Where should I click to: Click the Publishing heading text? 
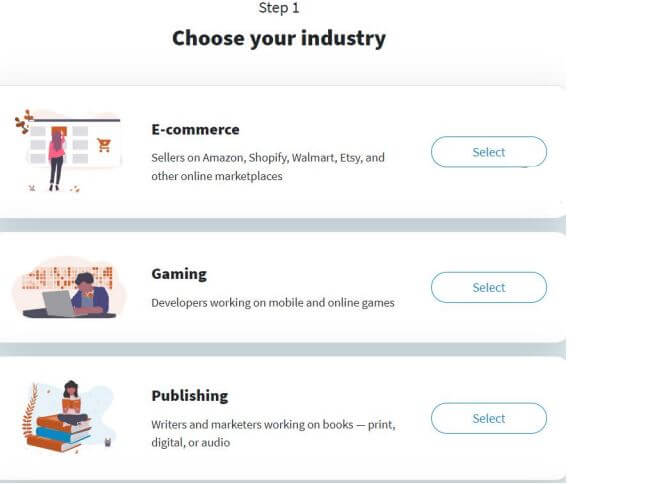tap(190, 395)
